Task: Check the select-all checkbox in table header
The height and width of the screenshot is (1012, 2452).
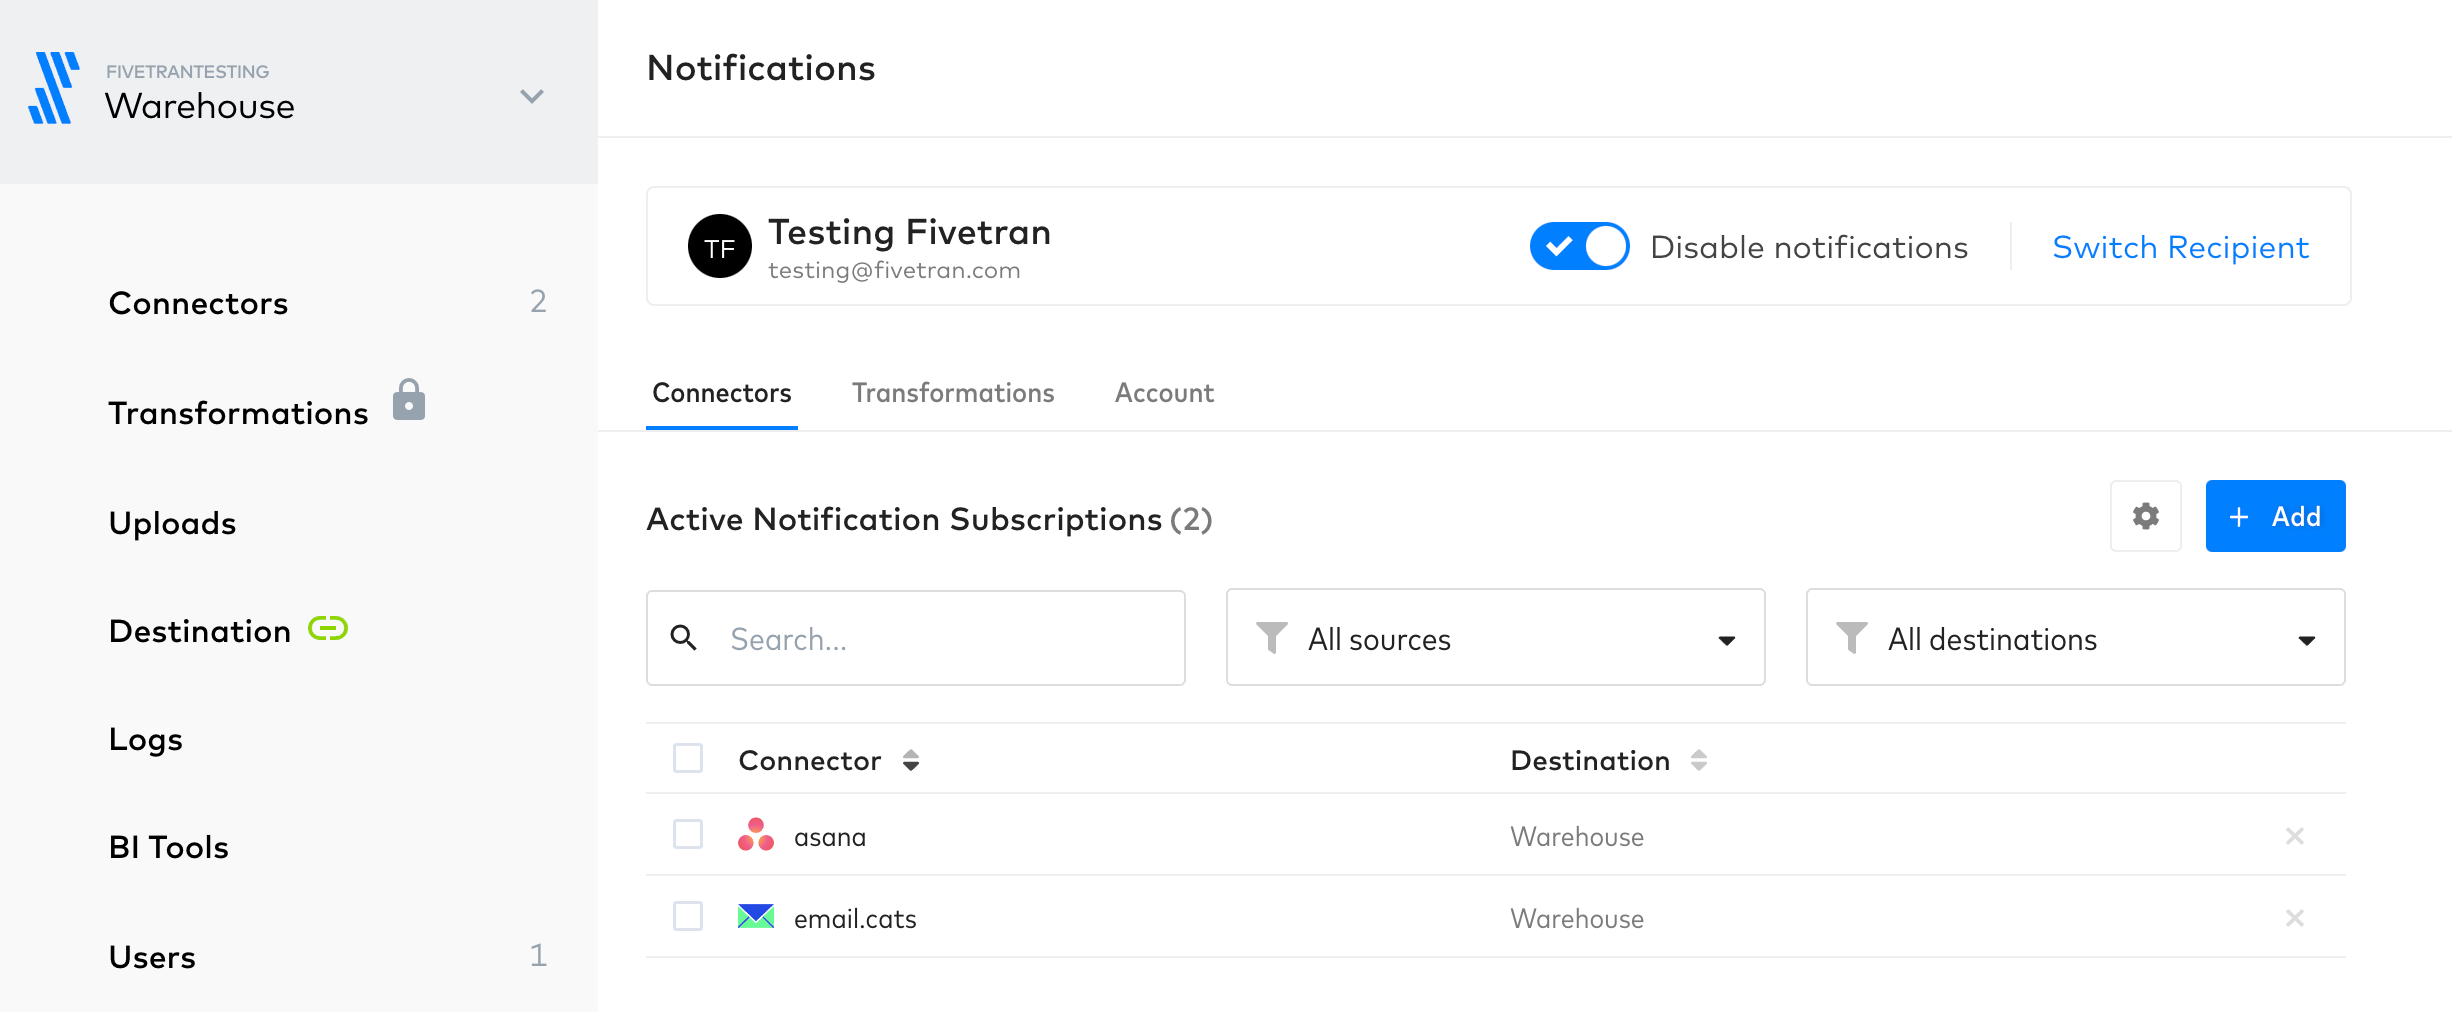Action: tap(688, 758)
